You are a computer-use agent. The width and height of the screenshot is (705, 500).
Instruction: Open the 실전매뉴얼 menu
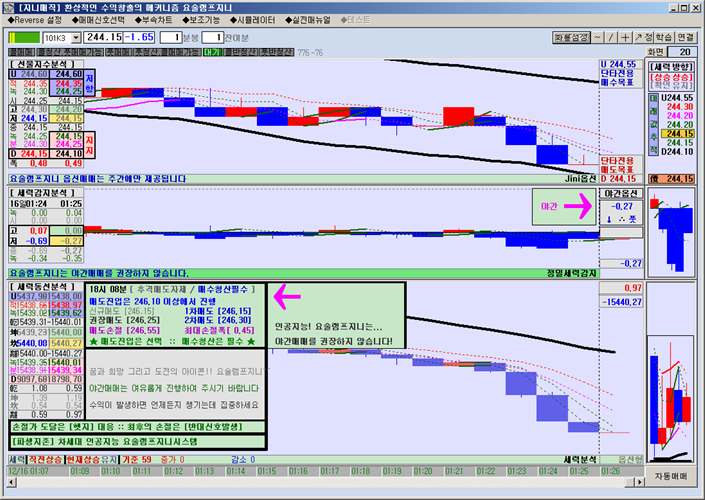[308, 20]
